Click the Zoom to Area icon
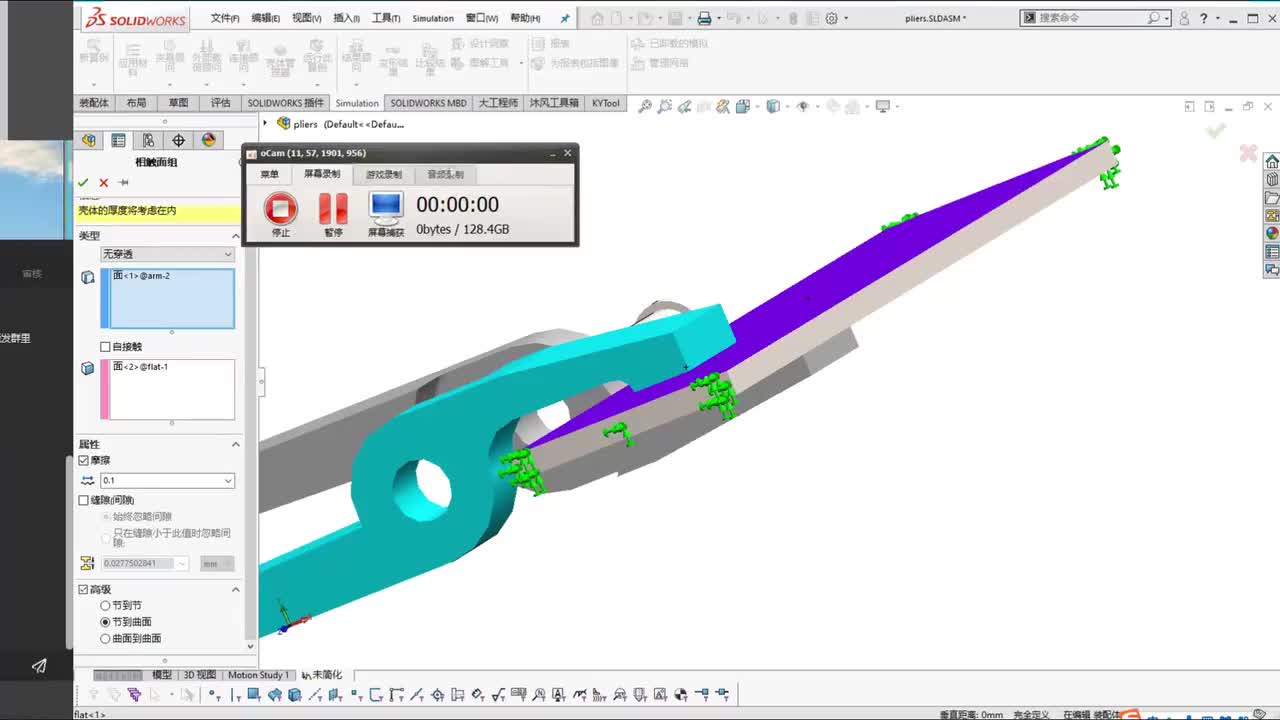This screenshot has width=1280, height=720. (x=665, y=106)
